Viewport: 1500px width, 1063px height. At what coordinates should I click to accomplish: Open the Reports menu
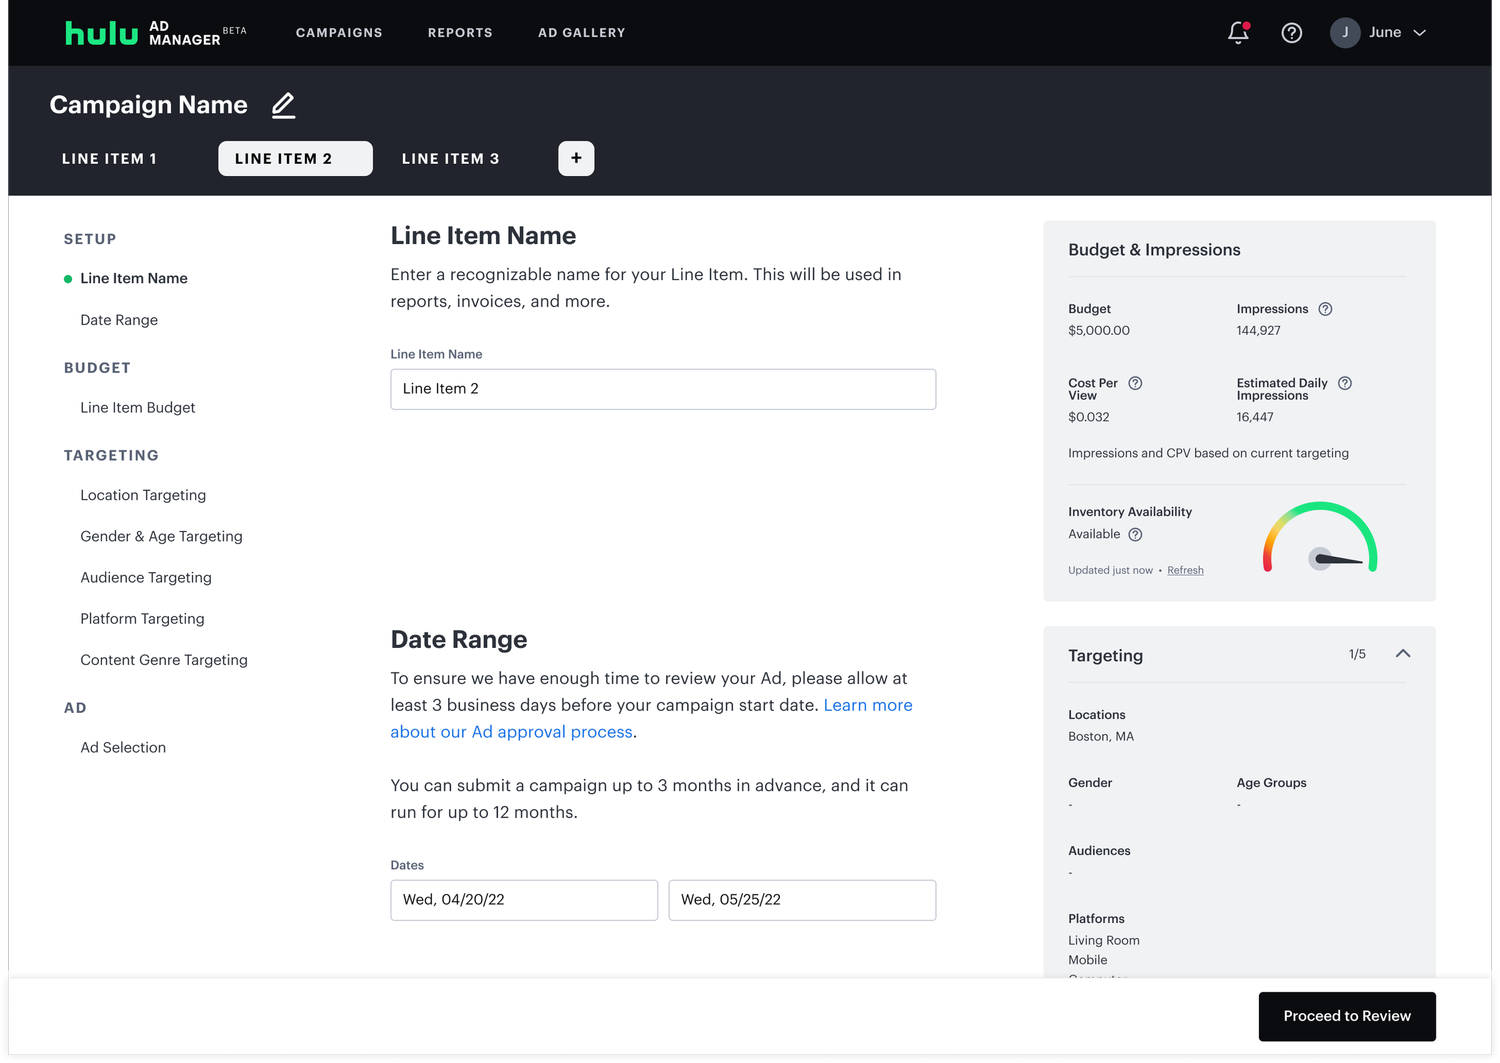point(460,33)
